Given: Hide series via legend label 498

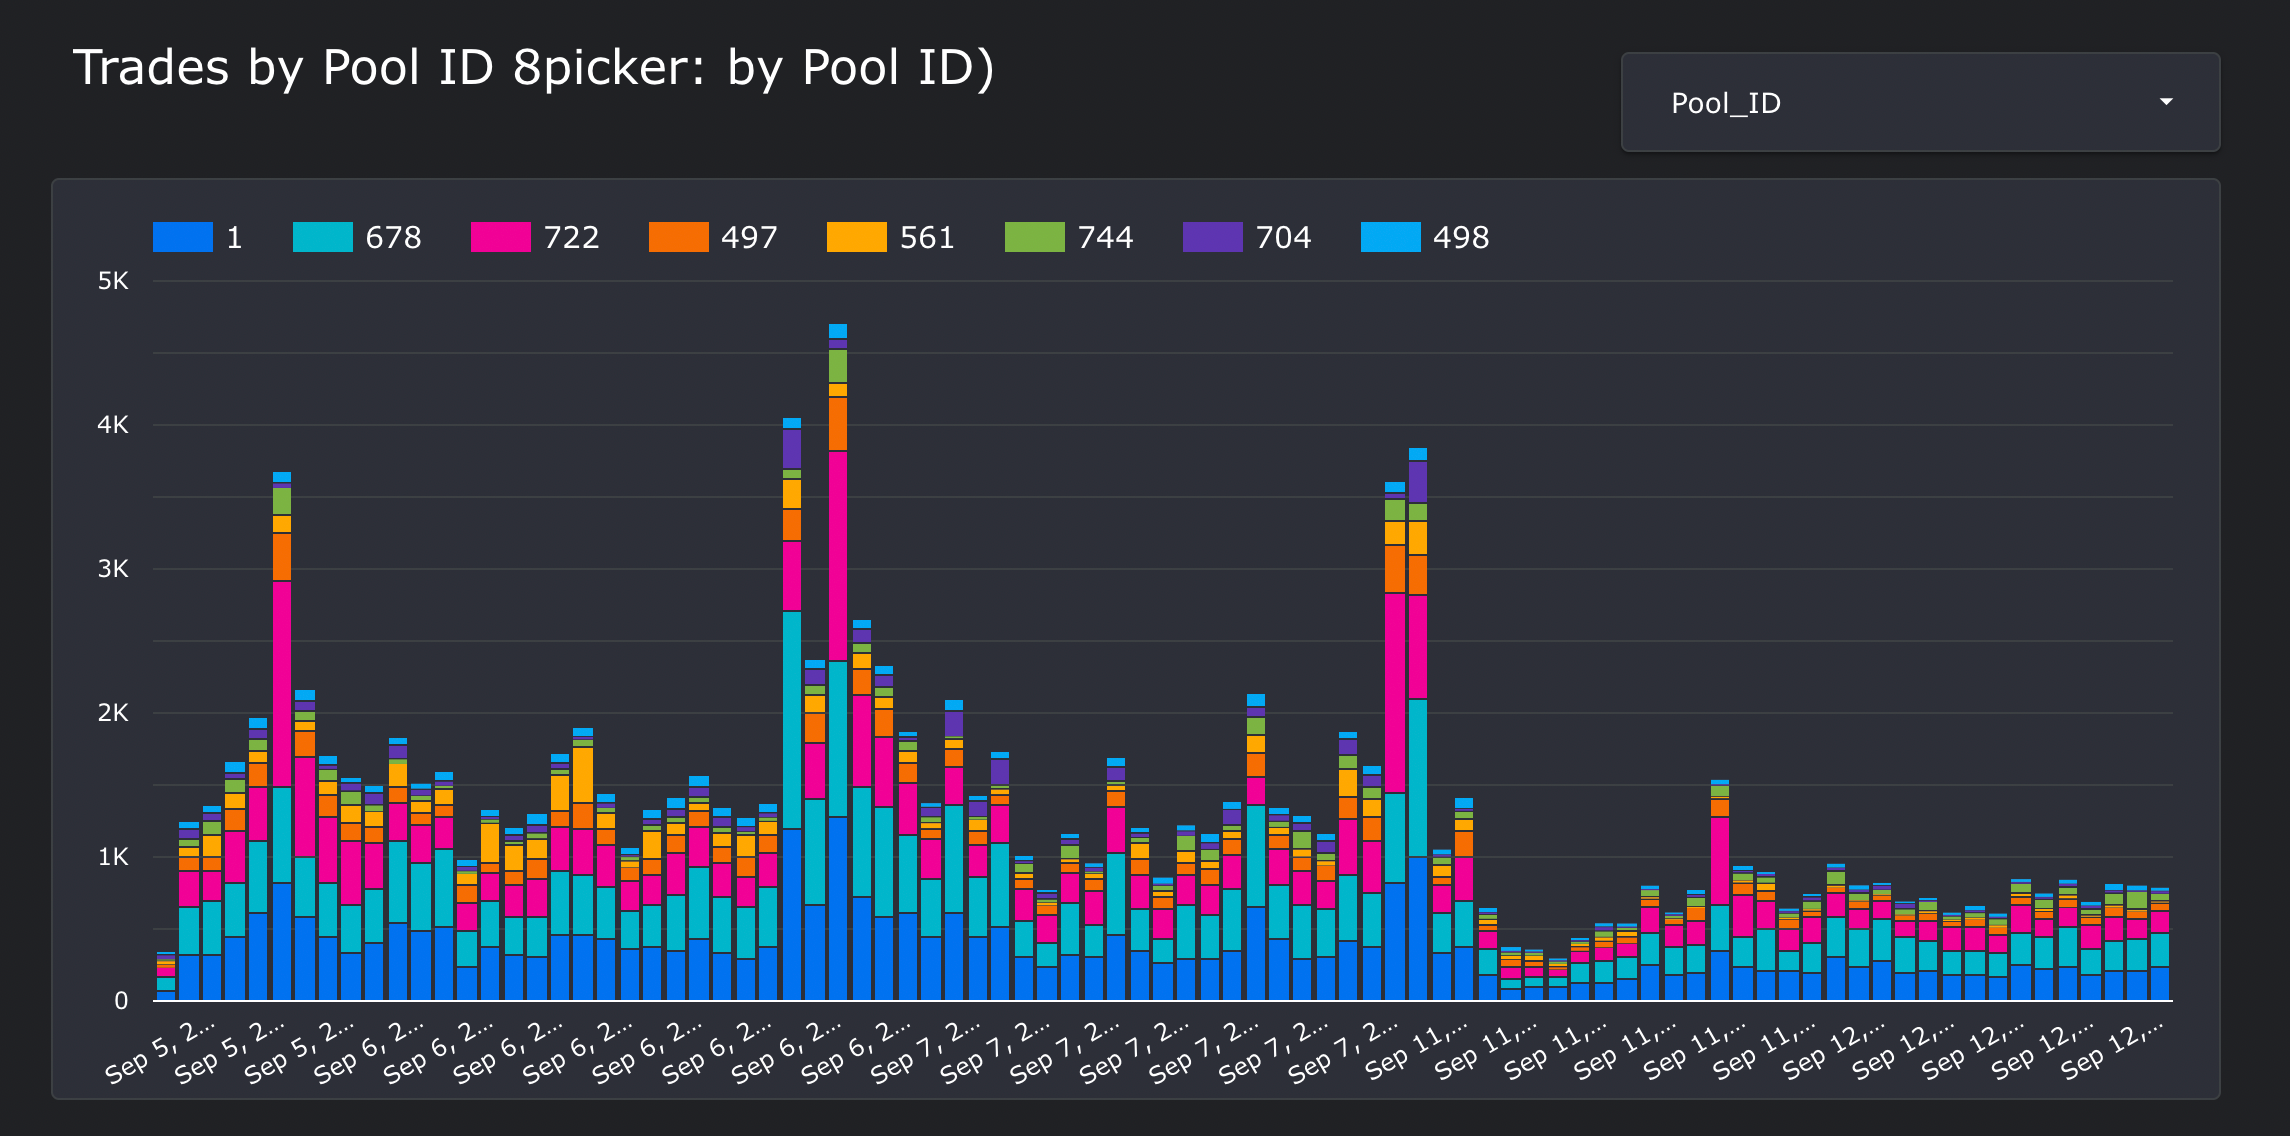Looking at the screenshot, I should coord(1461,237).
